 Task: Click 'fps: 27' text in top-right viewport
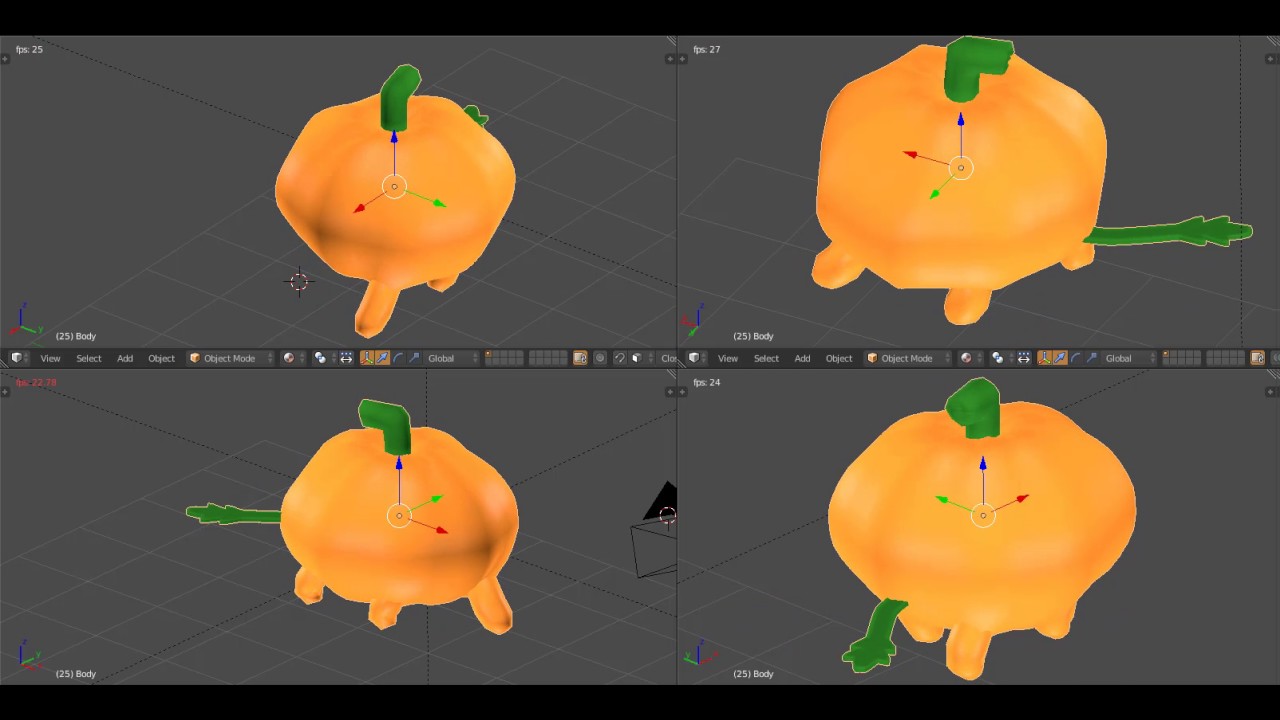click(x=707, y=49)
